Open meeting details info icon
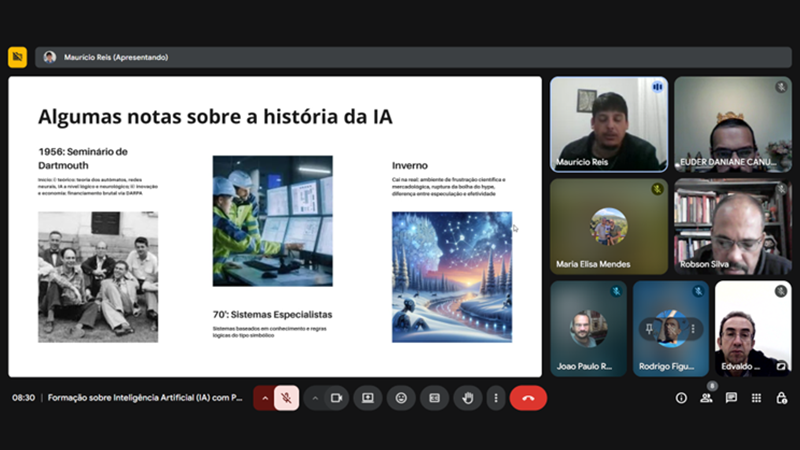The image size is (800, 450). pos(681,398)
